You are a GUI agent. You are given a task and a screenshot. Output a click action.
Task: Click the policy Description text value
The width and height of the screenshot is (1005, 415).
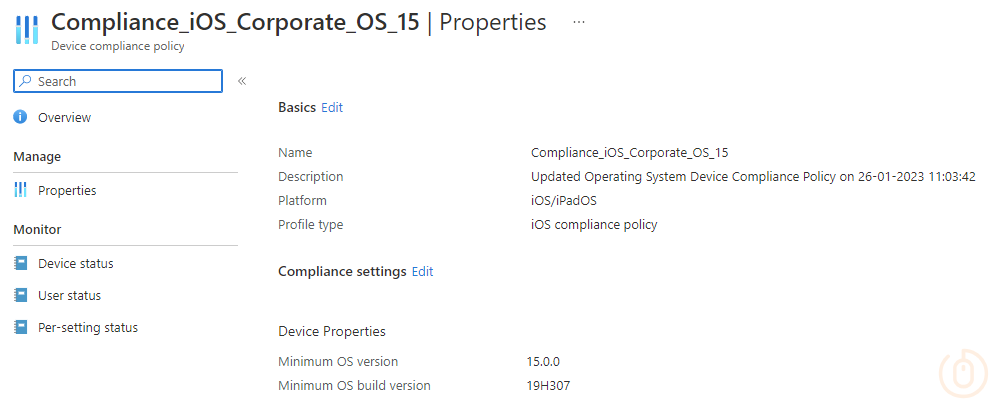tap(753, 176)
